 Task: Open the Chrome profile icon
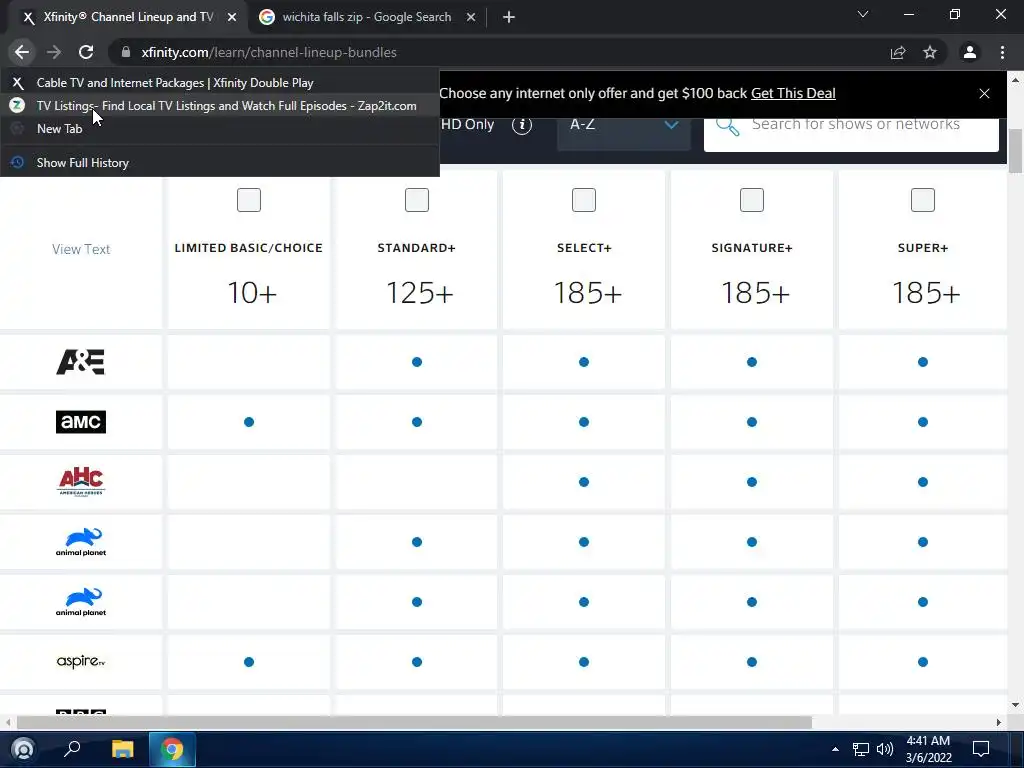(970, 52)
